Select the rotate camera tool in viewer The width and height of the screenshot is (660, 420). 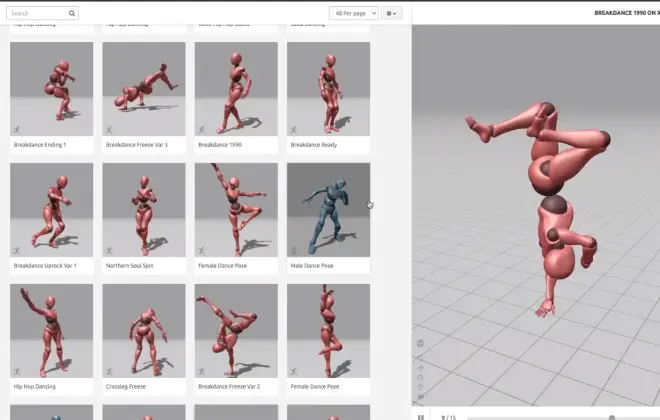[420, 358]
